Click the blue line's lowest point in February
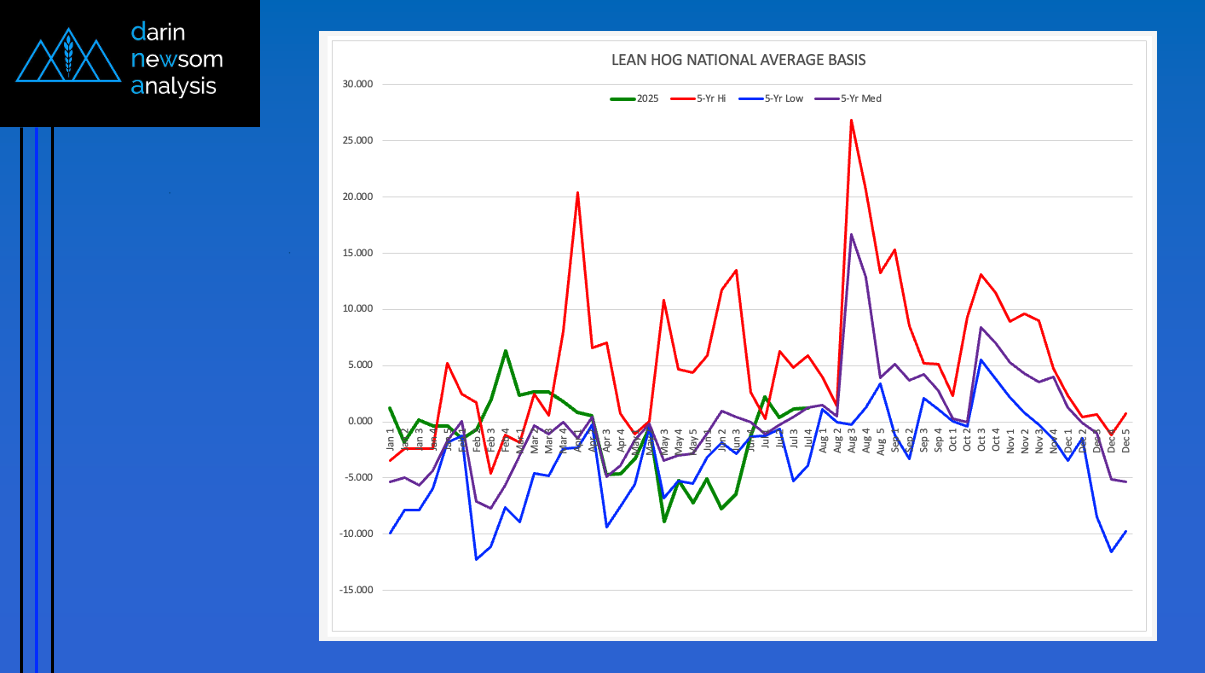 coord(476,559)
